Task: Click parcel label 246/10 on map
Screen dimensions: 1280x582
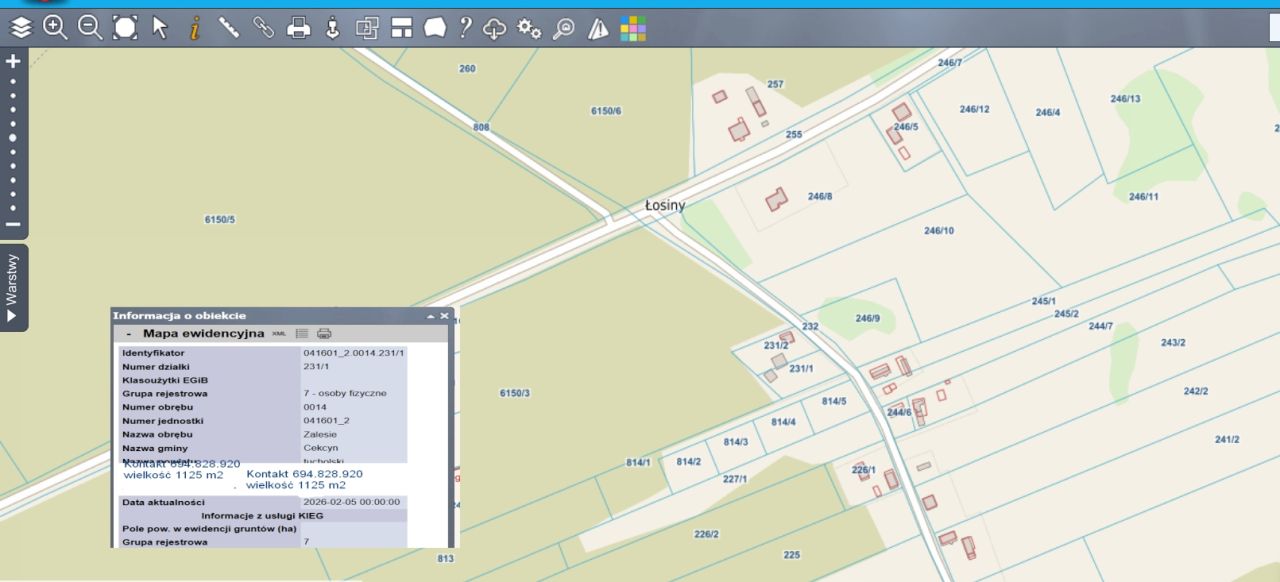Action: coord(938,231)
